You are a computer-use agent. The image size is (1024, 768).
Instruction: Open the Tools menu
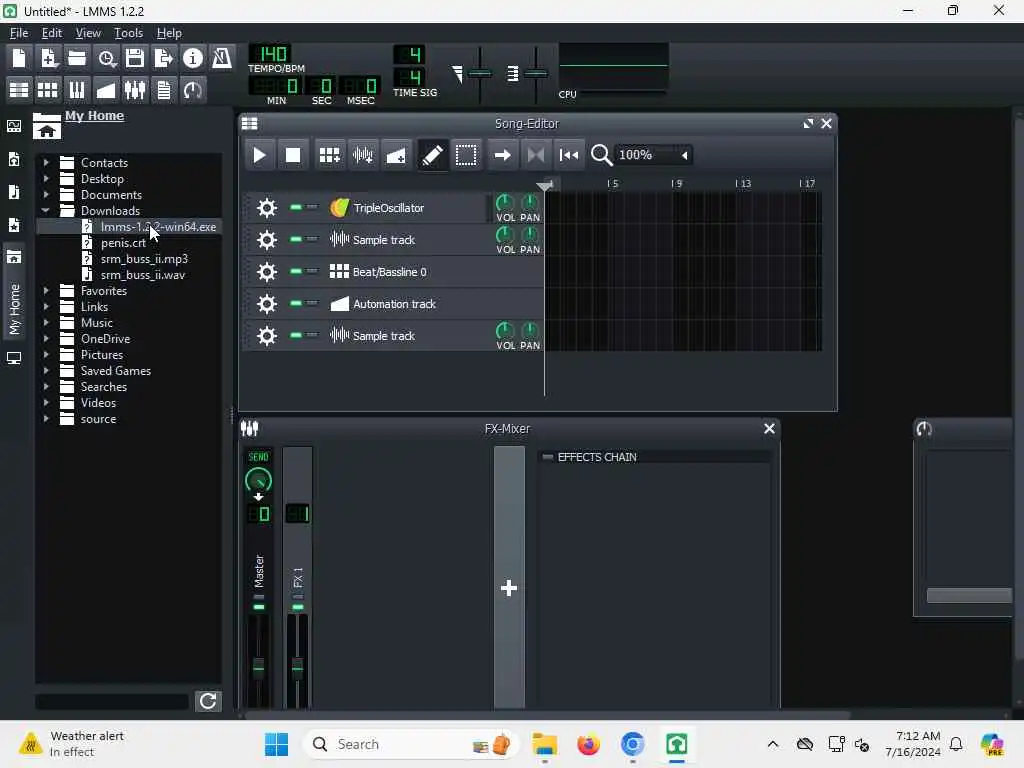click(x=128, y=33)
